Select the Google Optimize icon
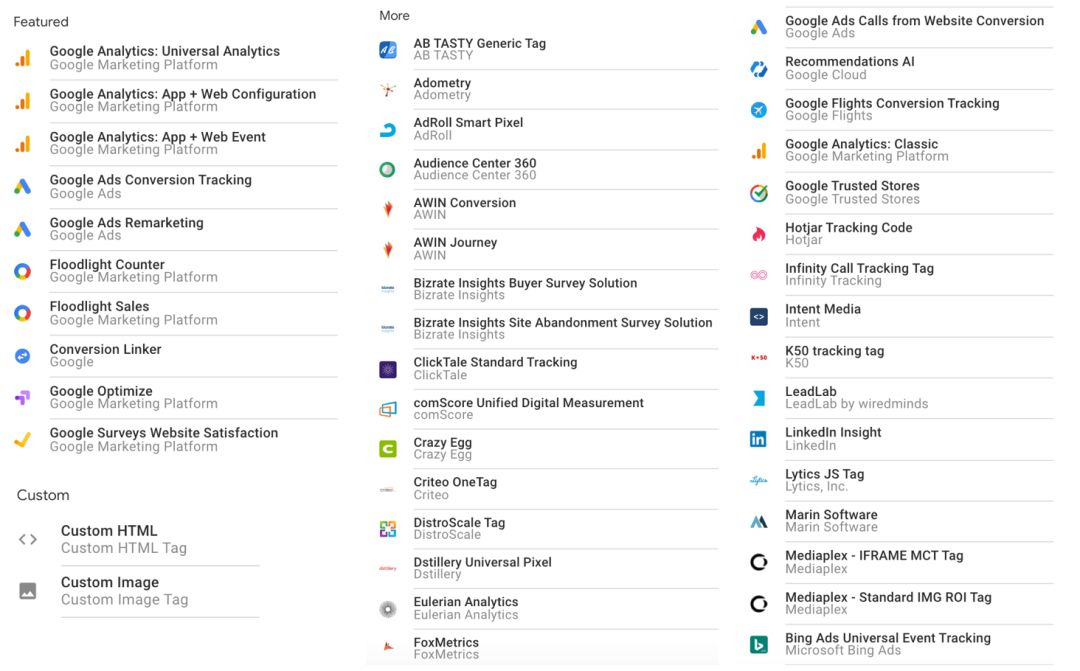The image size is (1080, 671). click(23, 398)
